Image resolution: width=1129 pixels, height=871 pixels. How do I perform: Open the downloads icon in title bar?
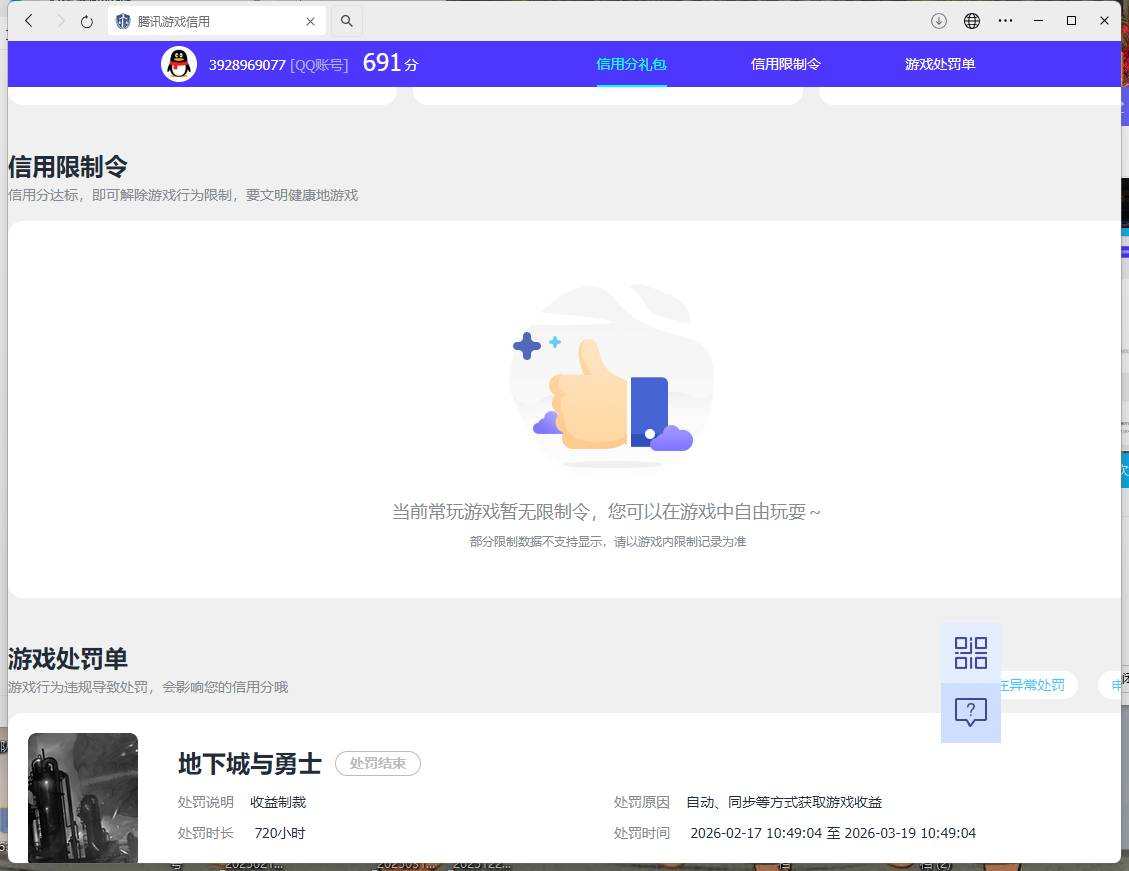click(938, 21)
